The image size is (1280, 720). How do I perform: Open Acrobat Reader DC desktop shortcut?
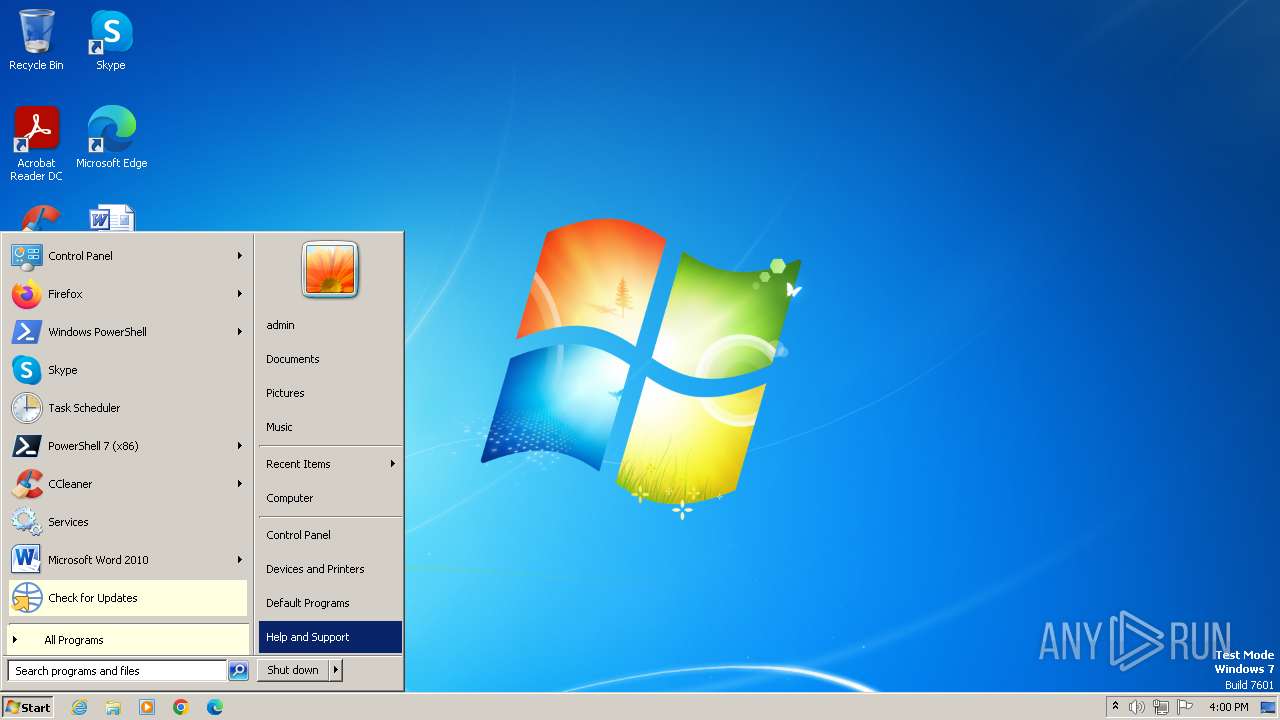[x=36, y=143]
